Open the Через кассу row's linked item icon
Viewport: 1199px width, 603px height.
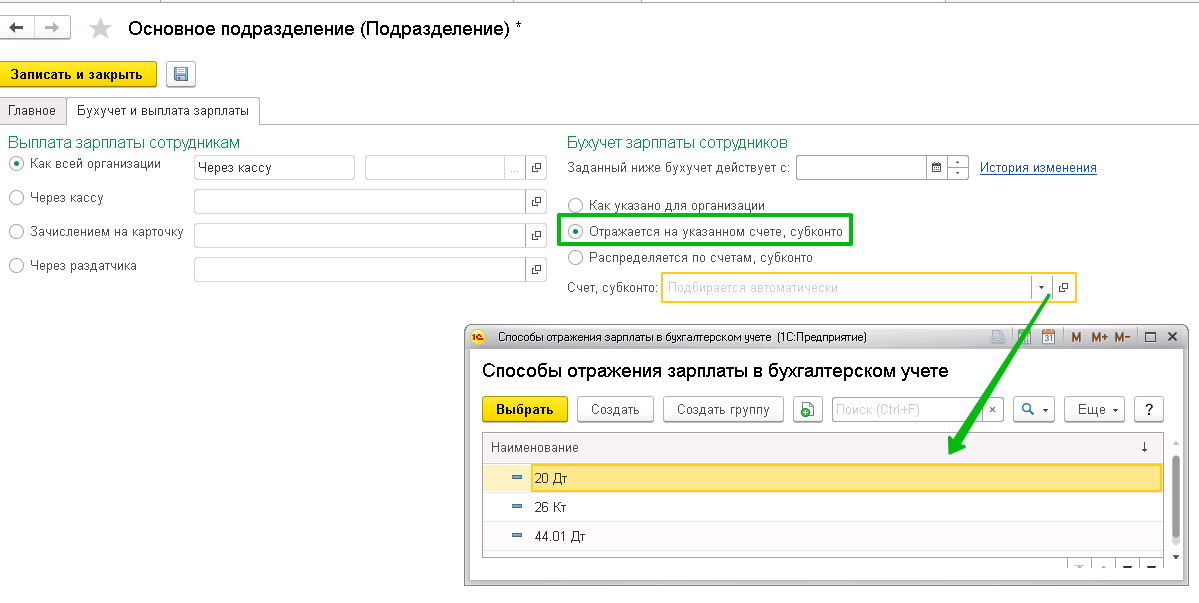536,202
